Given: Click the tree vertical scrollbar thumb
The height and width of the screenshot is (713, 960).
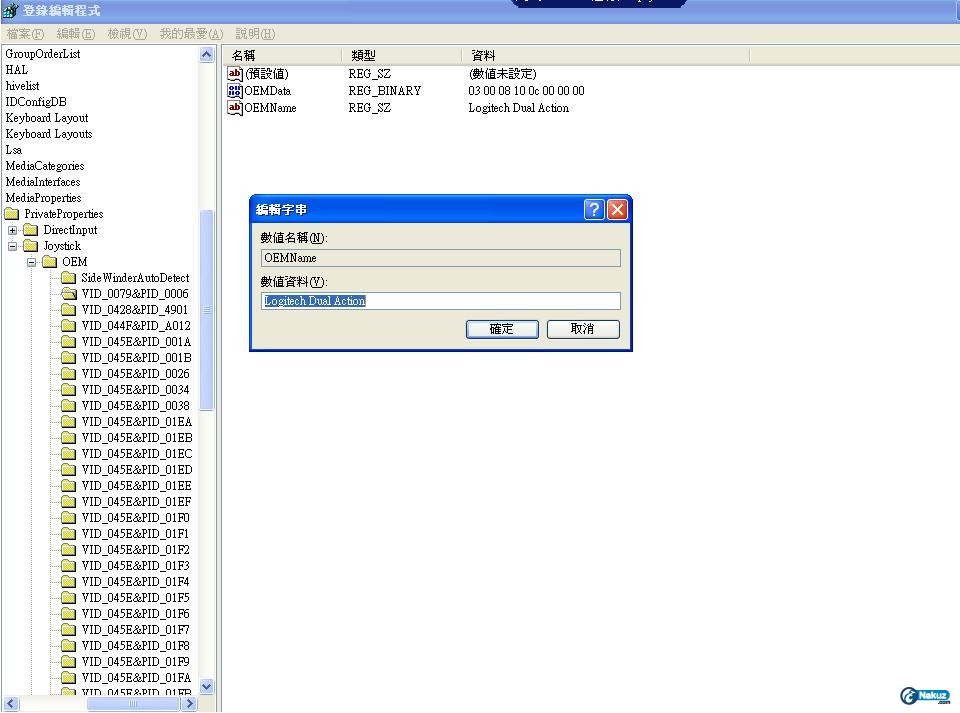Looking at the screenshot, I should tap(207, 310).
